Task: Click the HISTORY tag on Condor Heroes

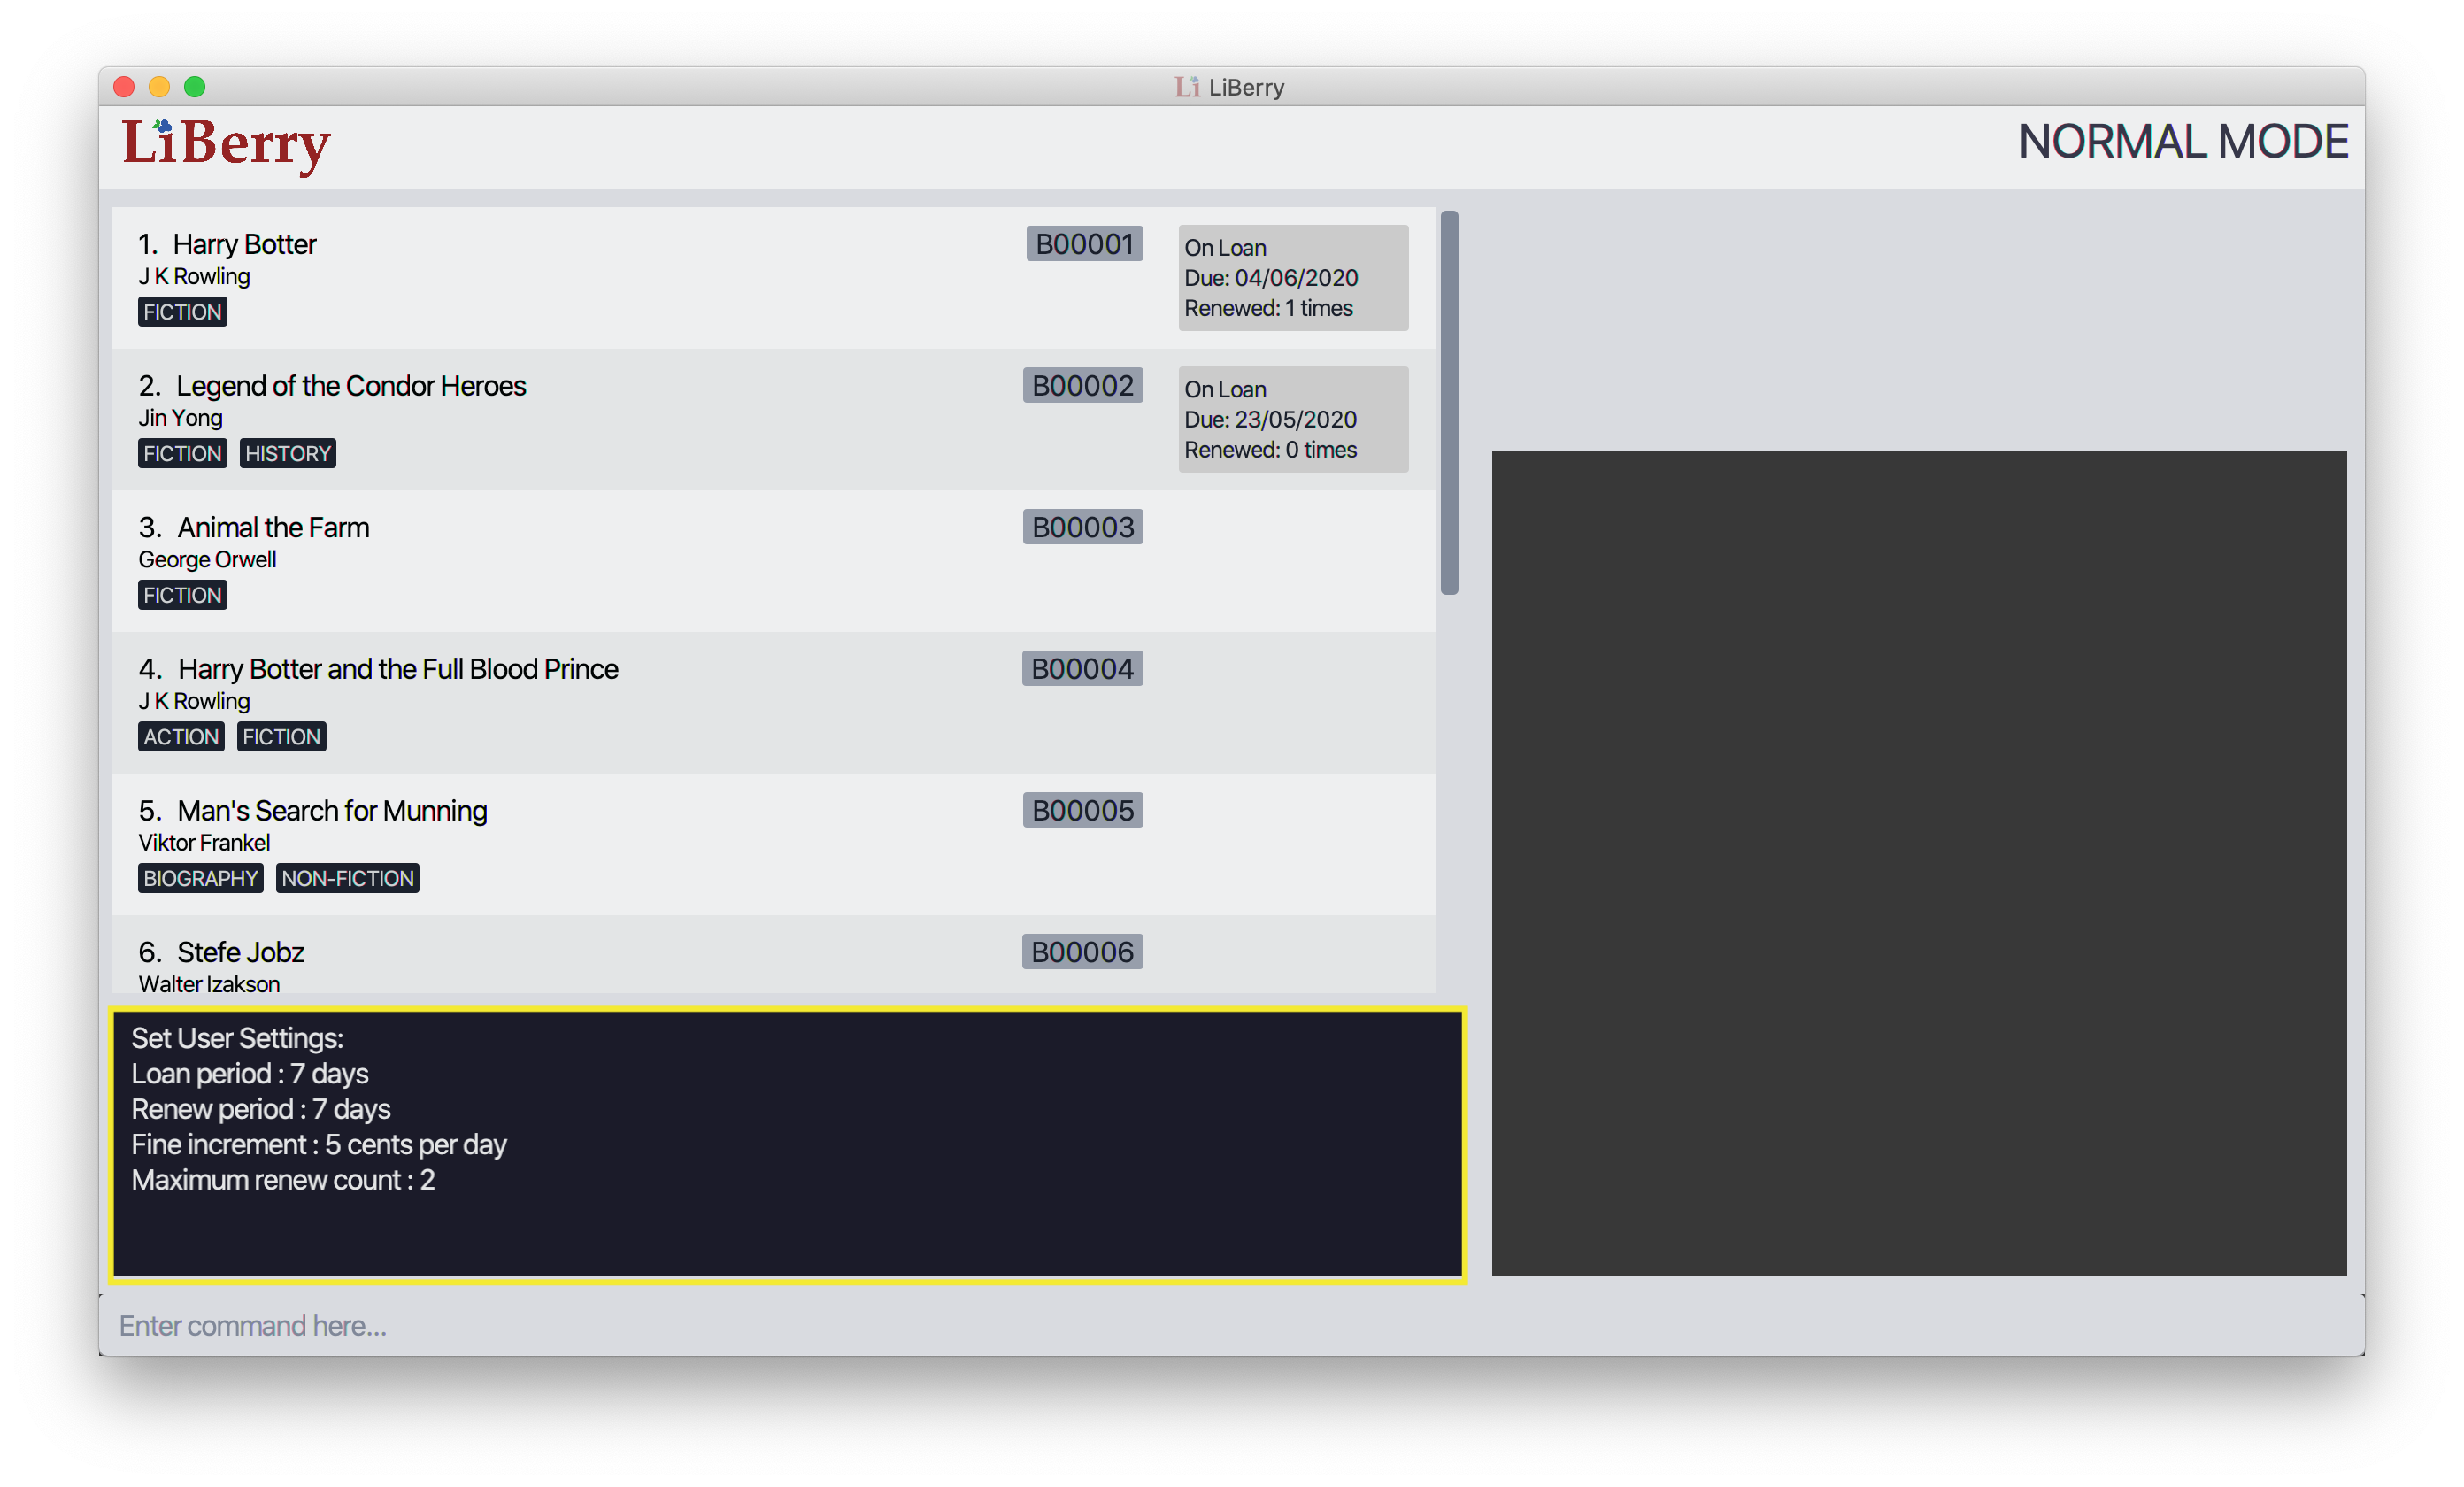Action: click(288, 454)
